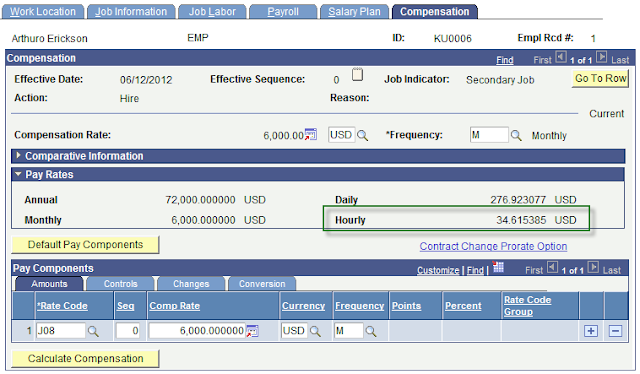Sort by Seq column header

(125, 306)
